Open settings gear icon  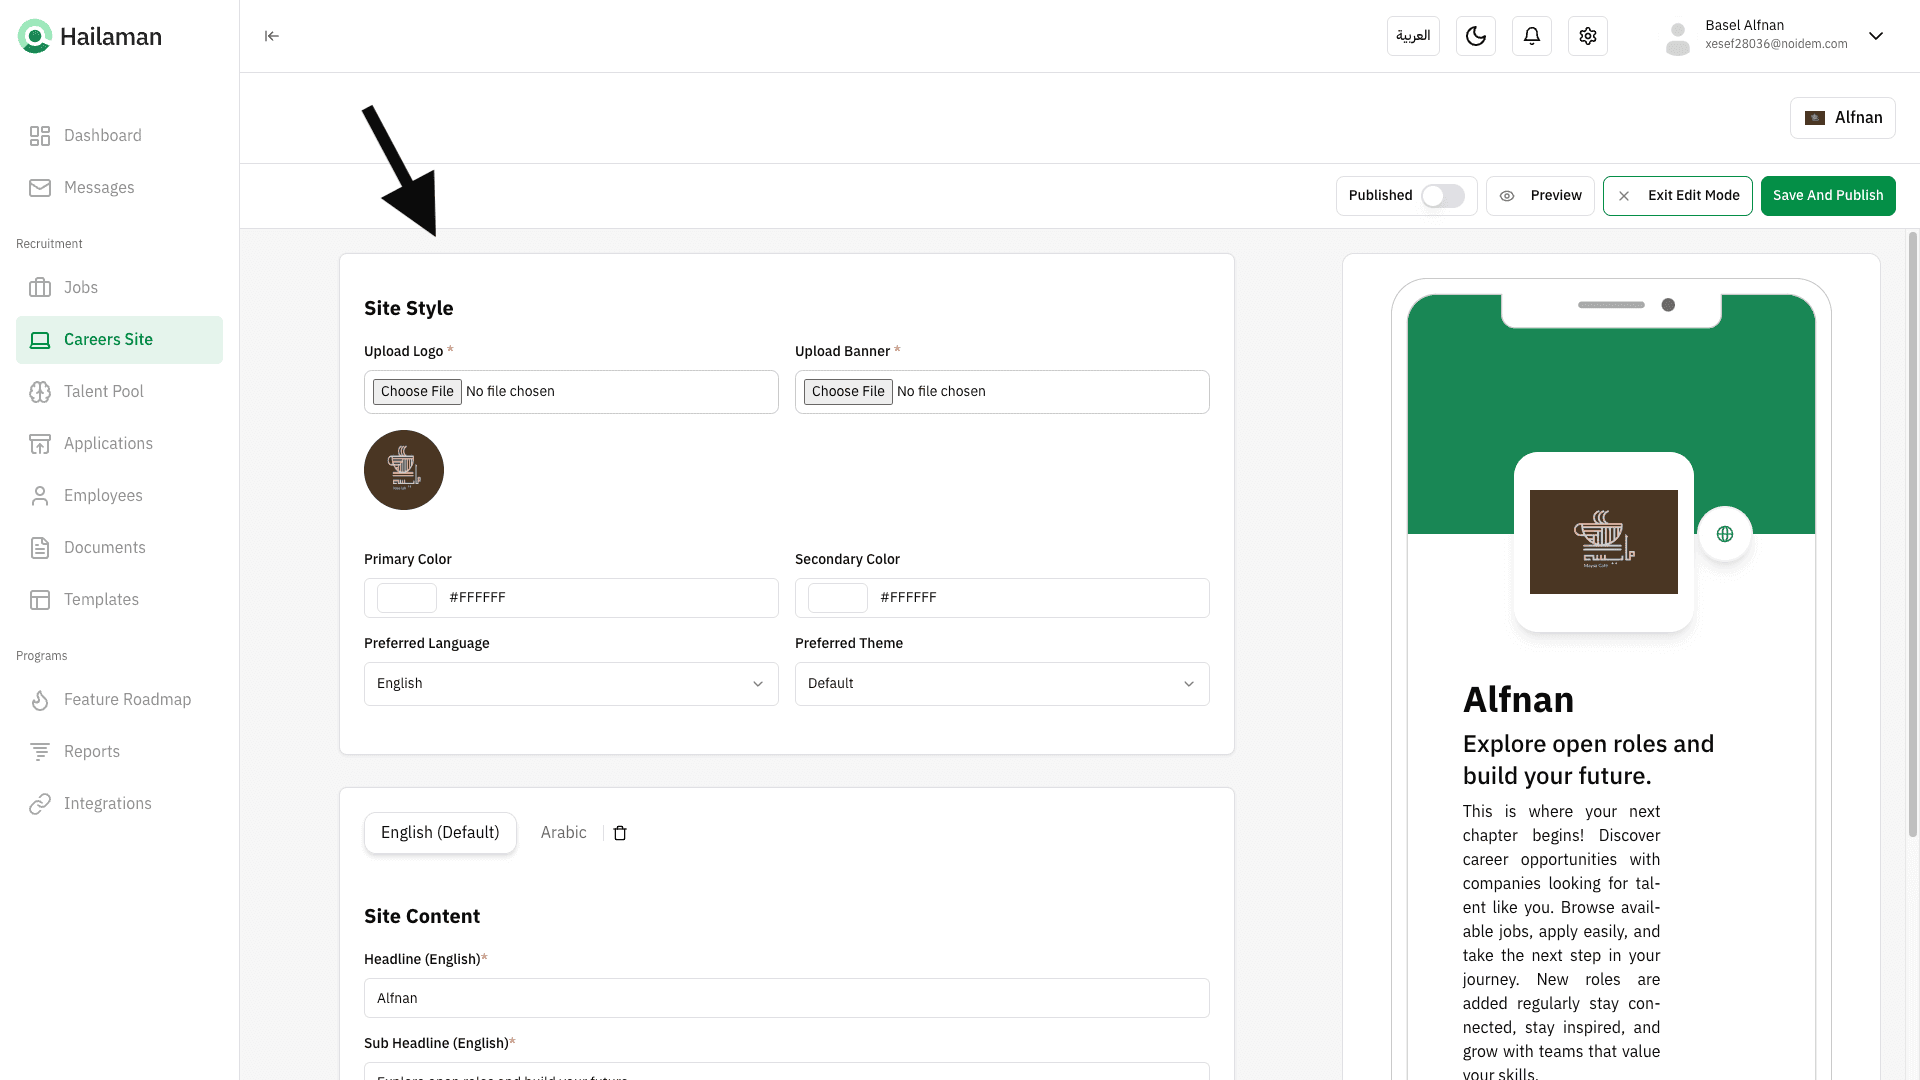point(1587,36)
